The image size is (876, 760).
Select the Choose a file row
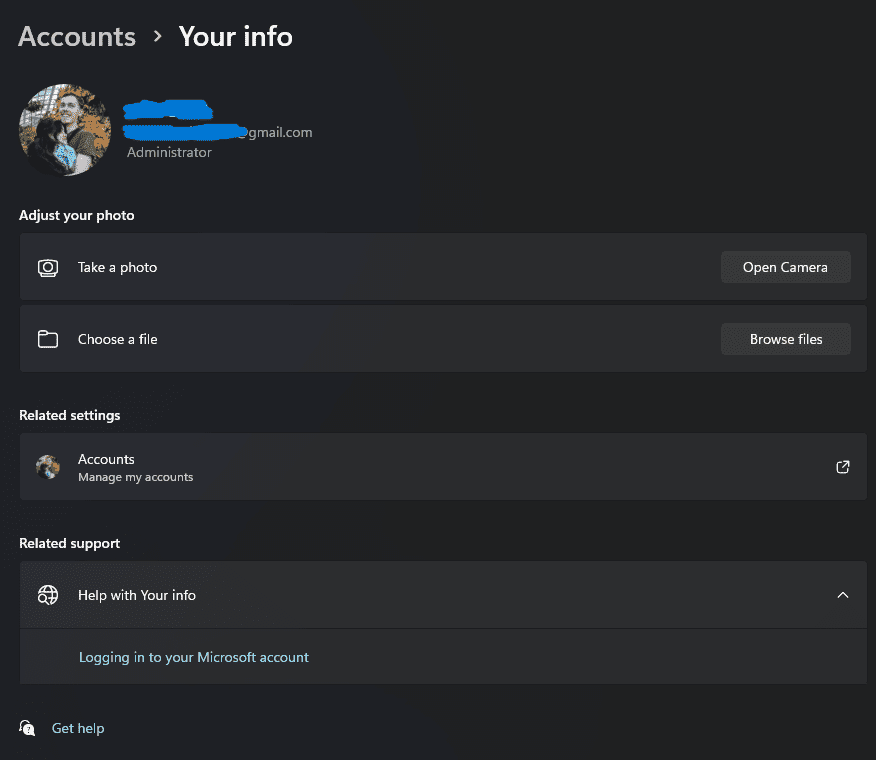pyautogui.click(x=443, y=339)
